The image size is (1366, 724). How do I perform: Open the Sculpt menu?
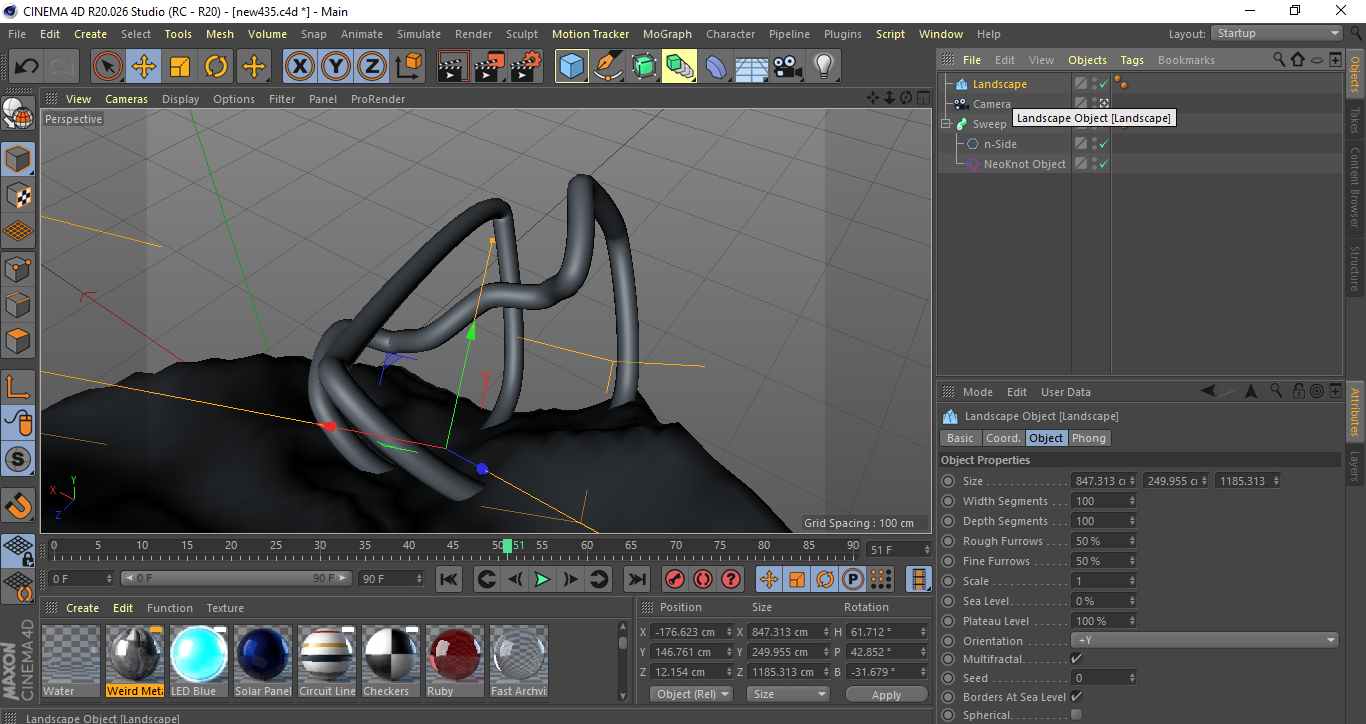[522, 34]
